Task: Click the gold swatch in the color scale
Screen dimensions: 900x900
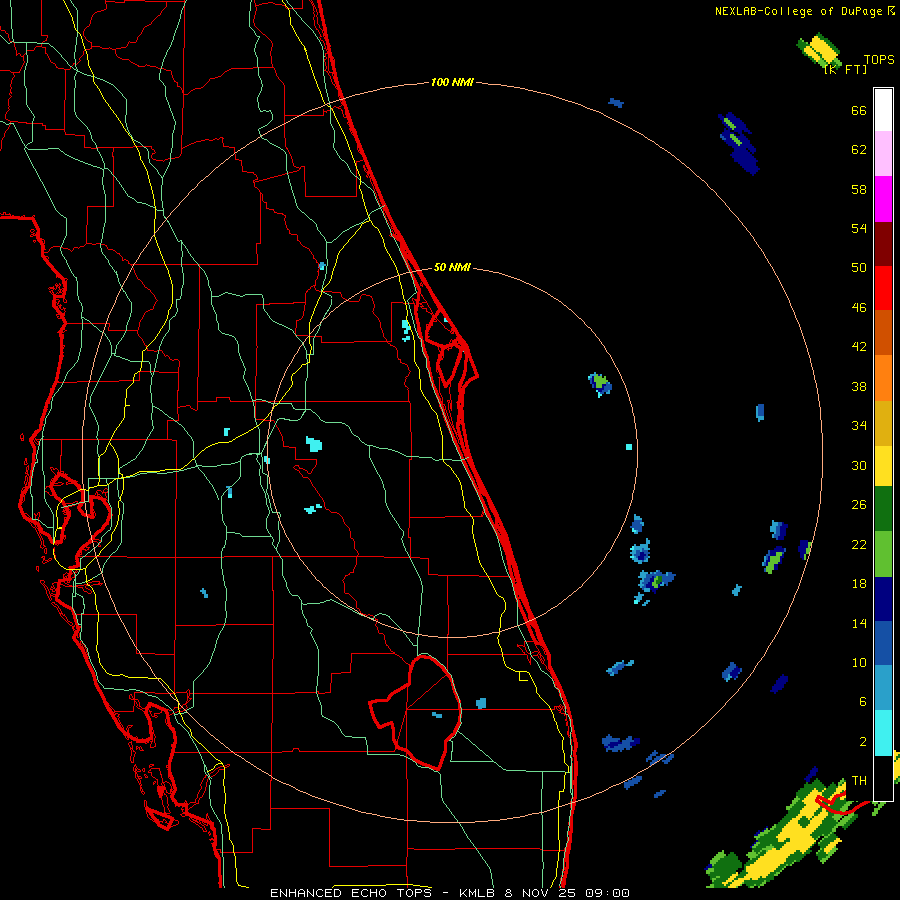Action: click(883, 423)
